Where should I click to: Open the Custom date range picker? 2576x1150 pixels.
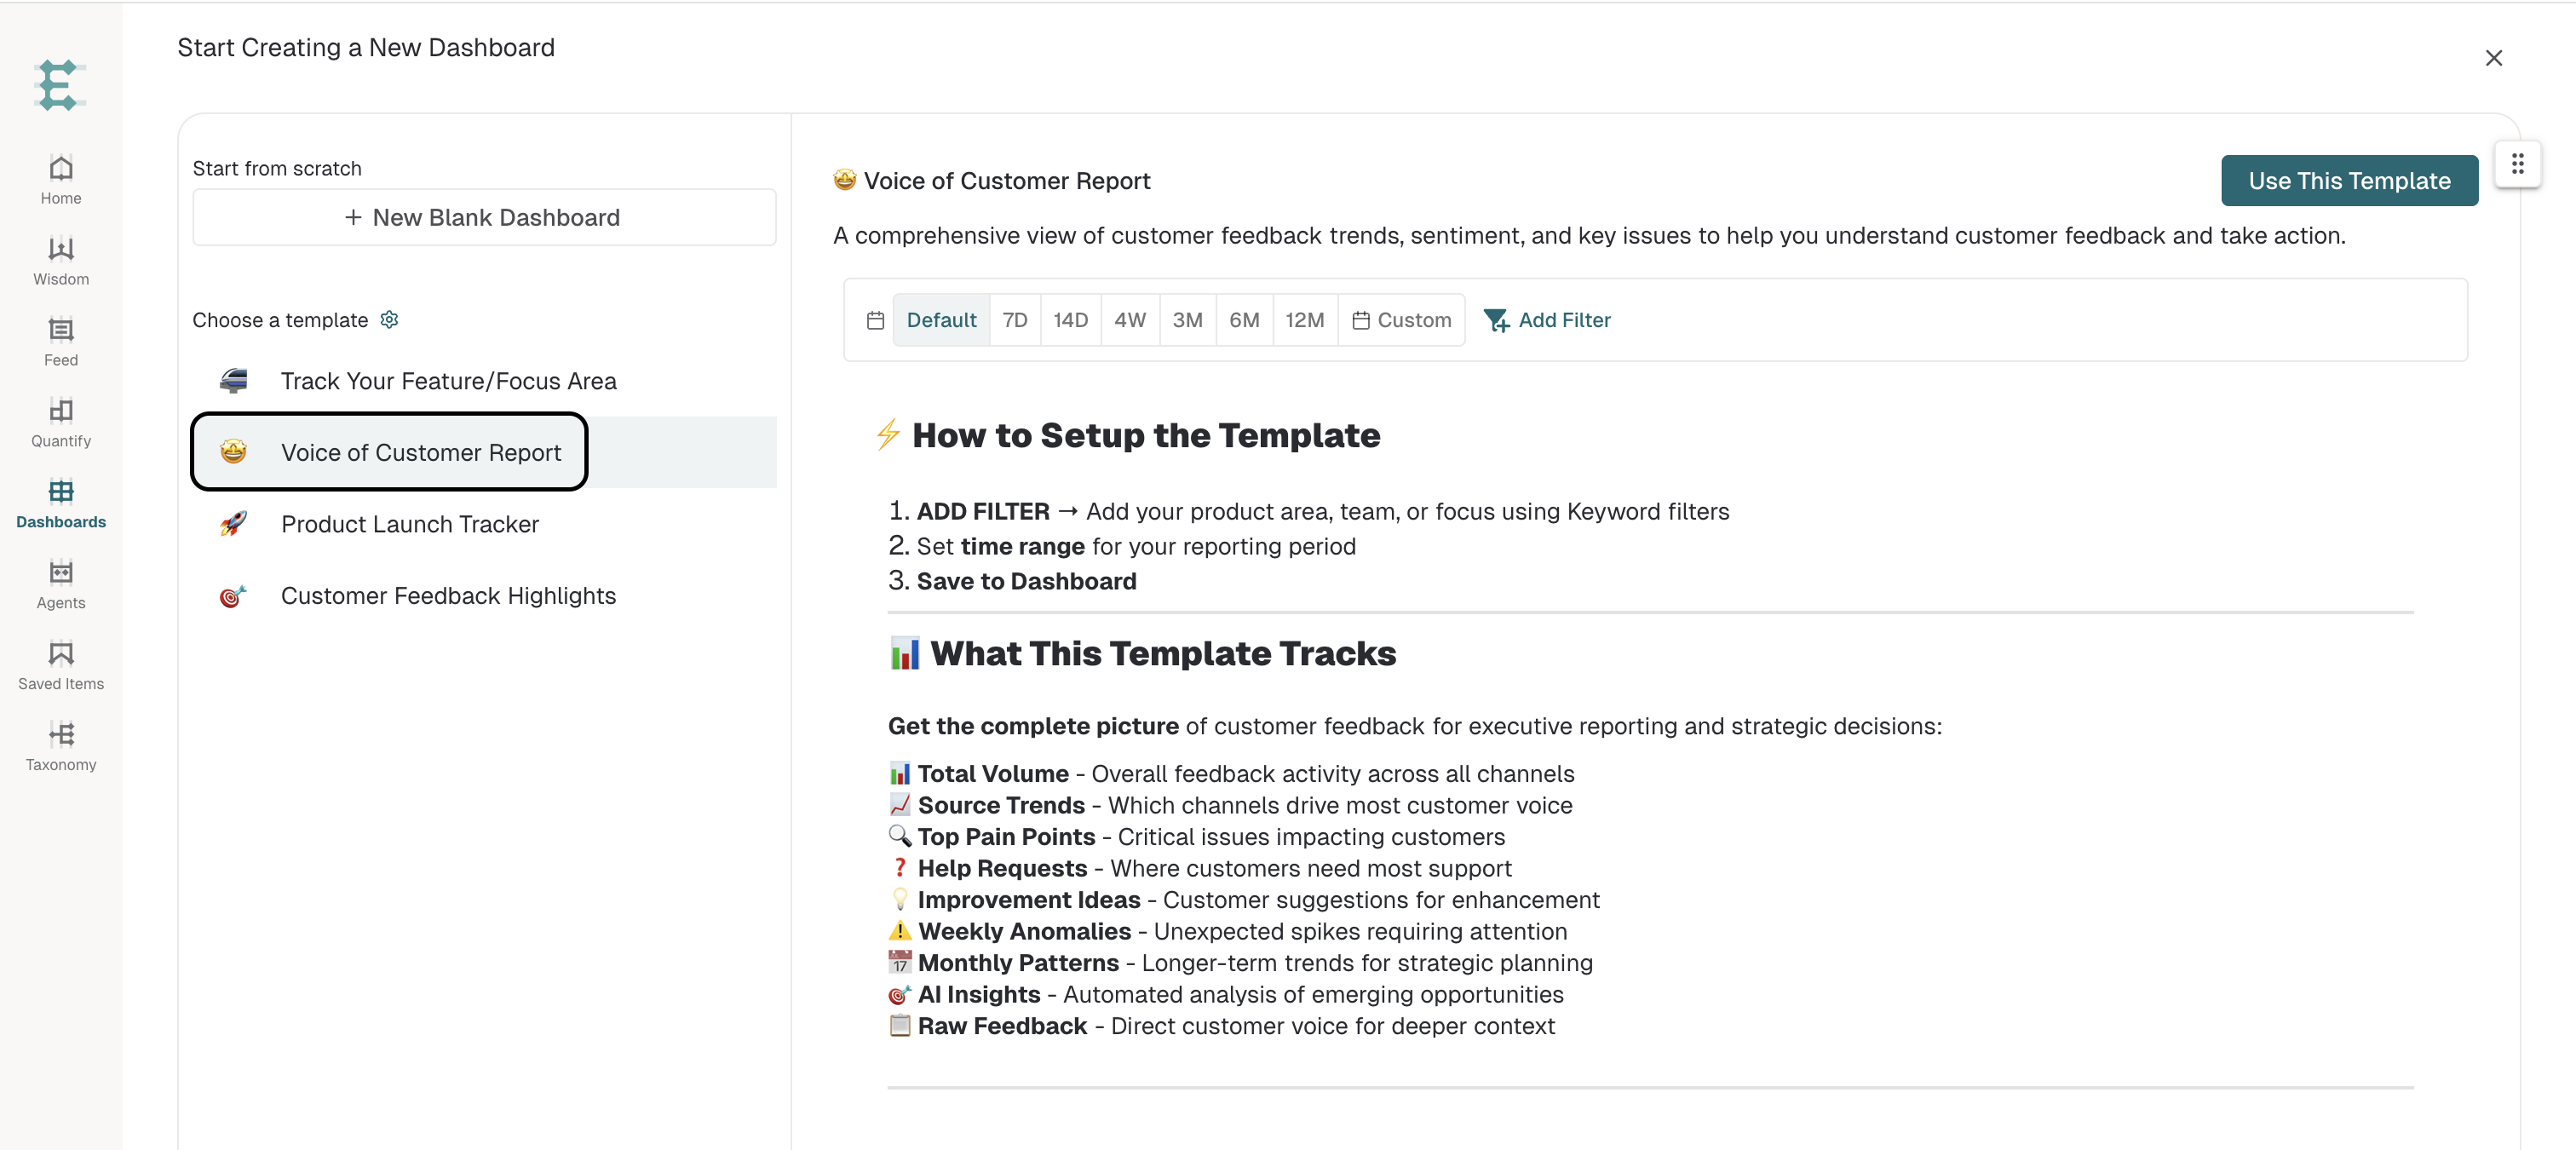coord(1401,320)
